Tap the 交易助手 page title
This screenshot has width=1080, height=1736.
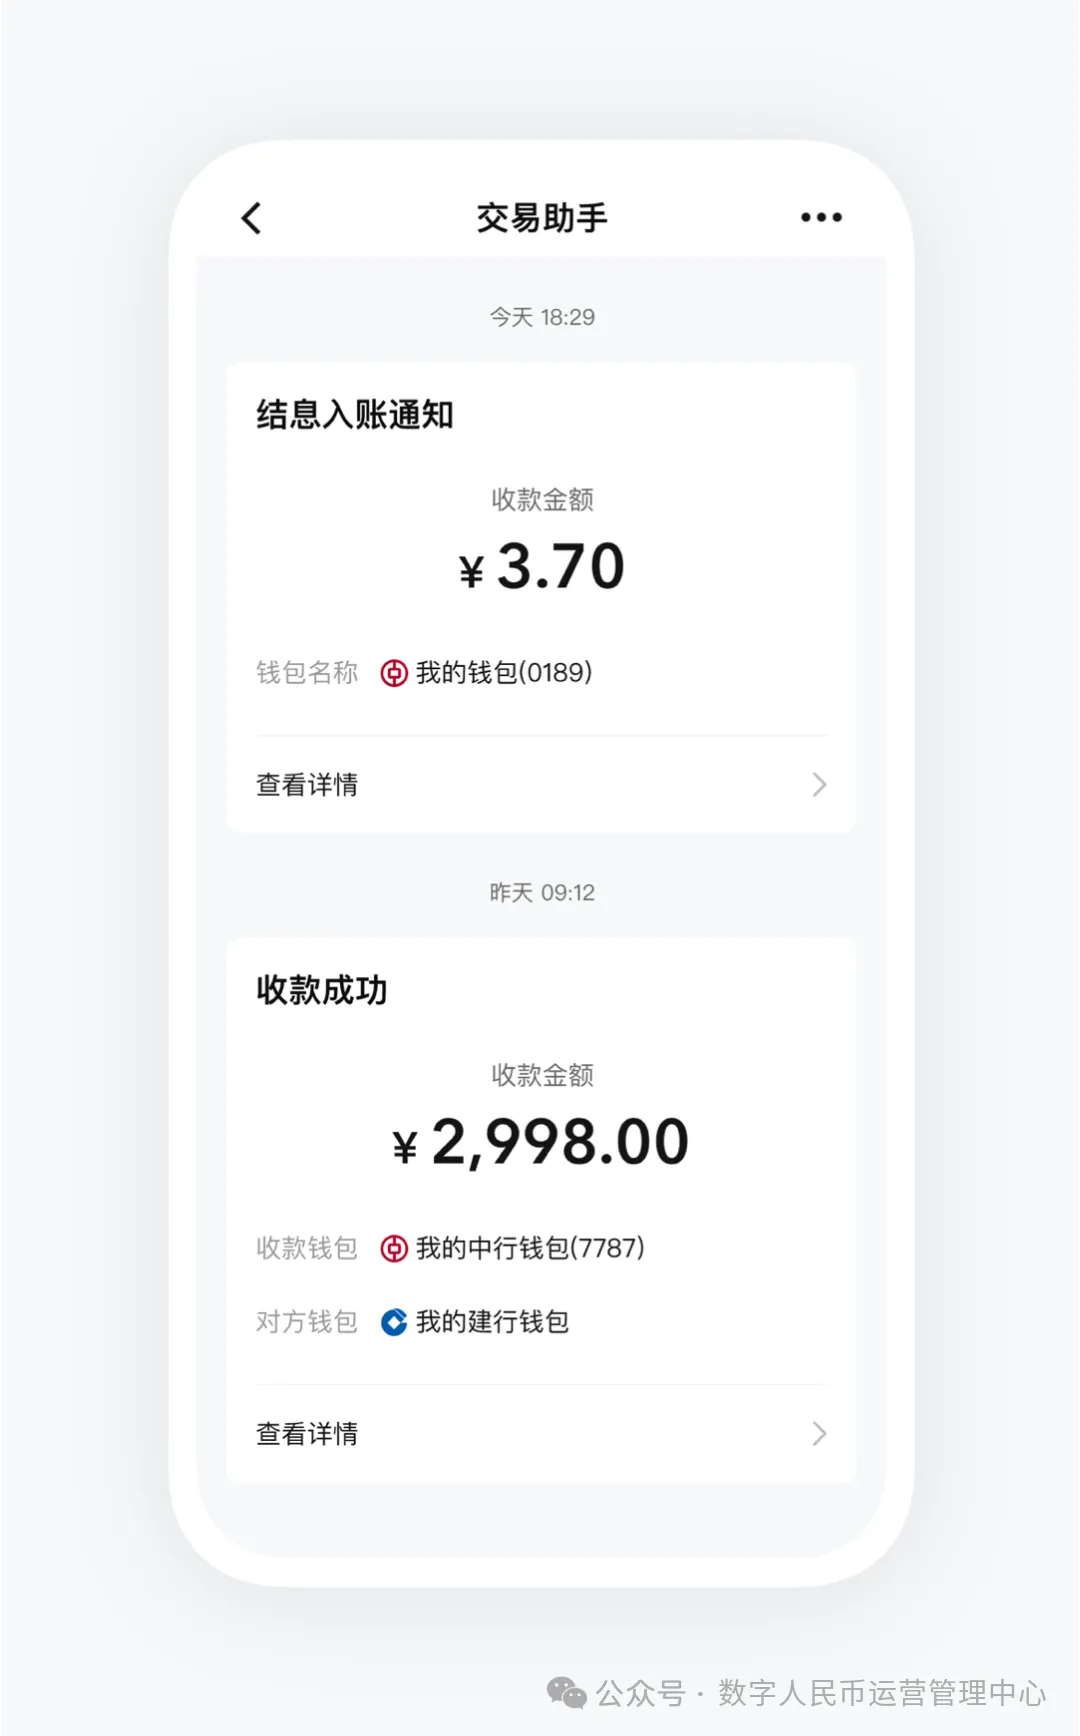(x=541, y=218)
